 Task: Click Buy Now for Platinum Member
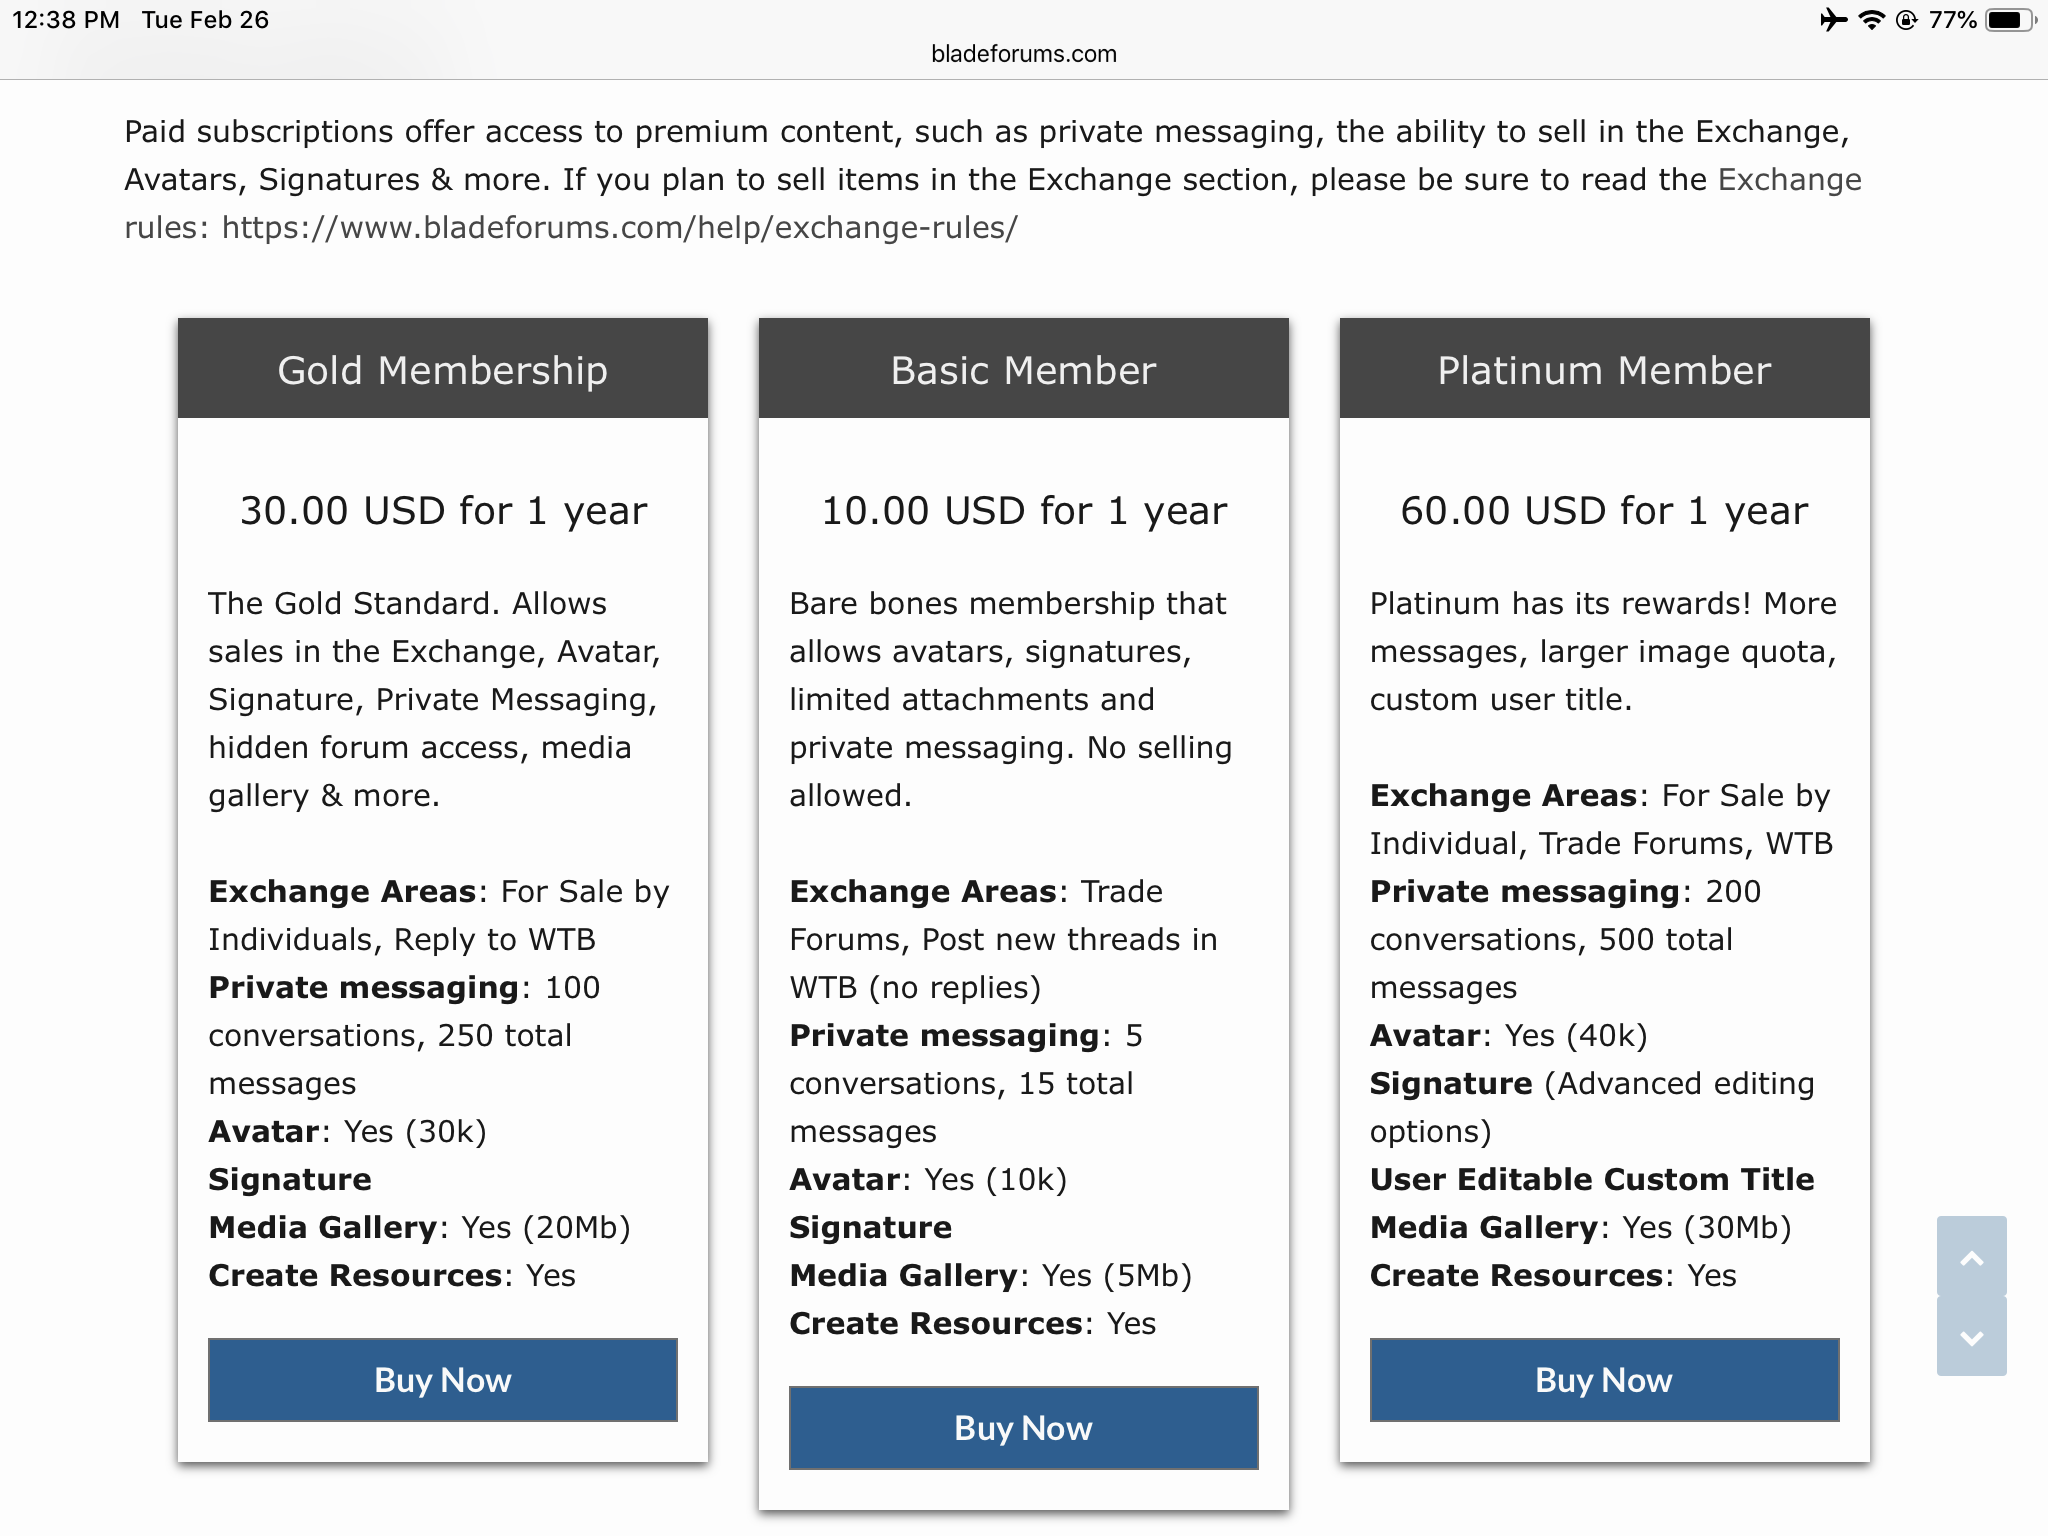click(1604, 1380)
